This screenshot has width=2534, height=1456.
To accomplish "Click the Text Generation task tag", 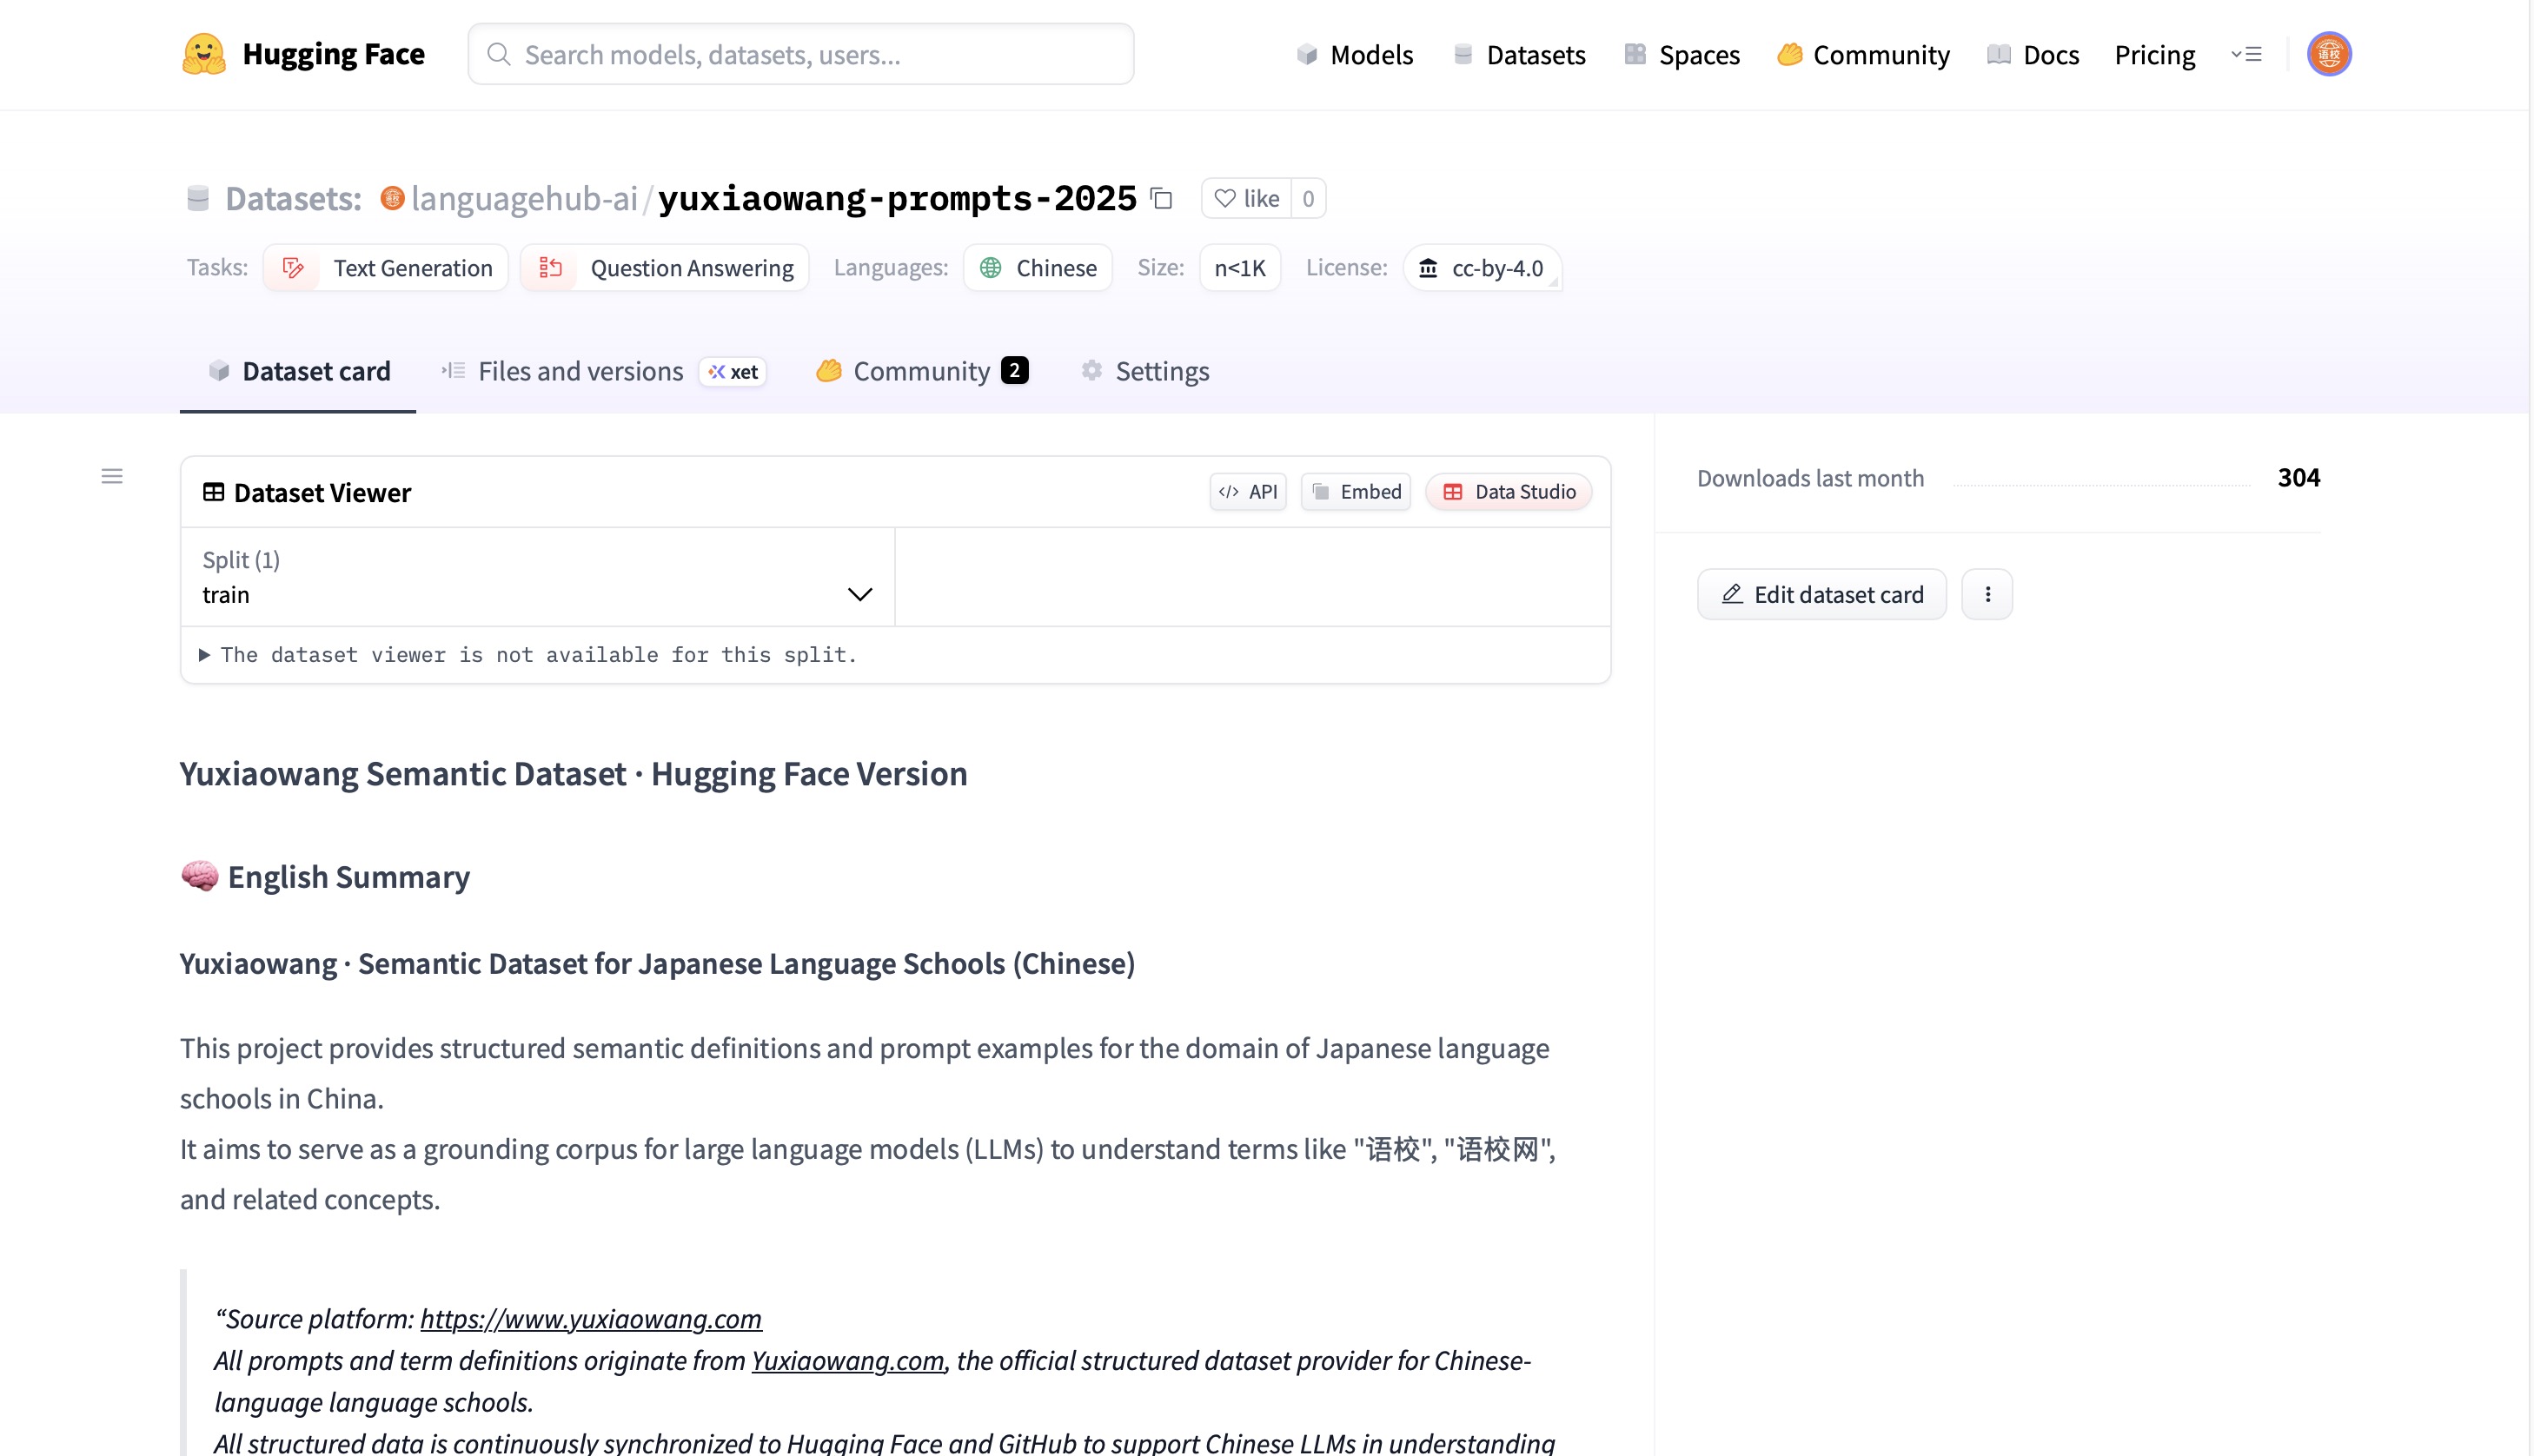I will (x=386, y=268).
